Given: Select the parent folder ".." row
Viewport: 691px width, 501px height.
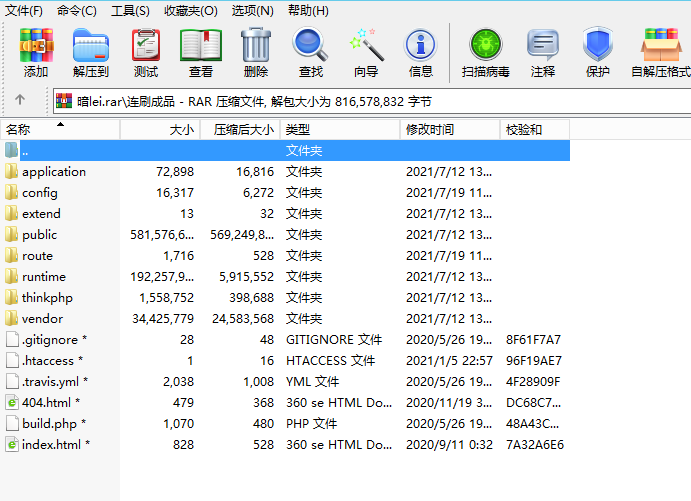Looking at the screenshot, I should tap(26, 151).
